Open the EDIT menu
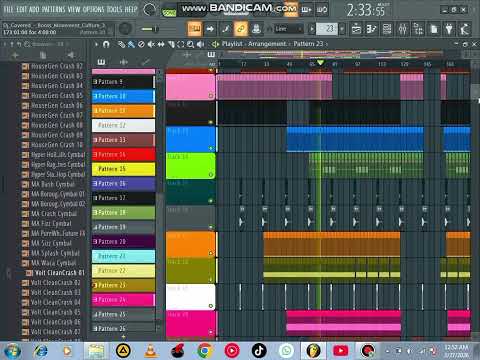This screenshot has width=480, height=360. tap(22, 9)
